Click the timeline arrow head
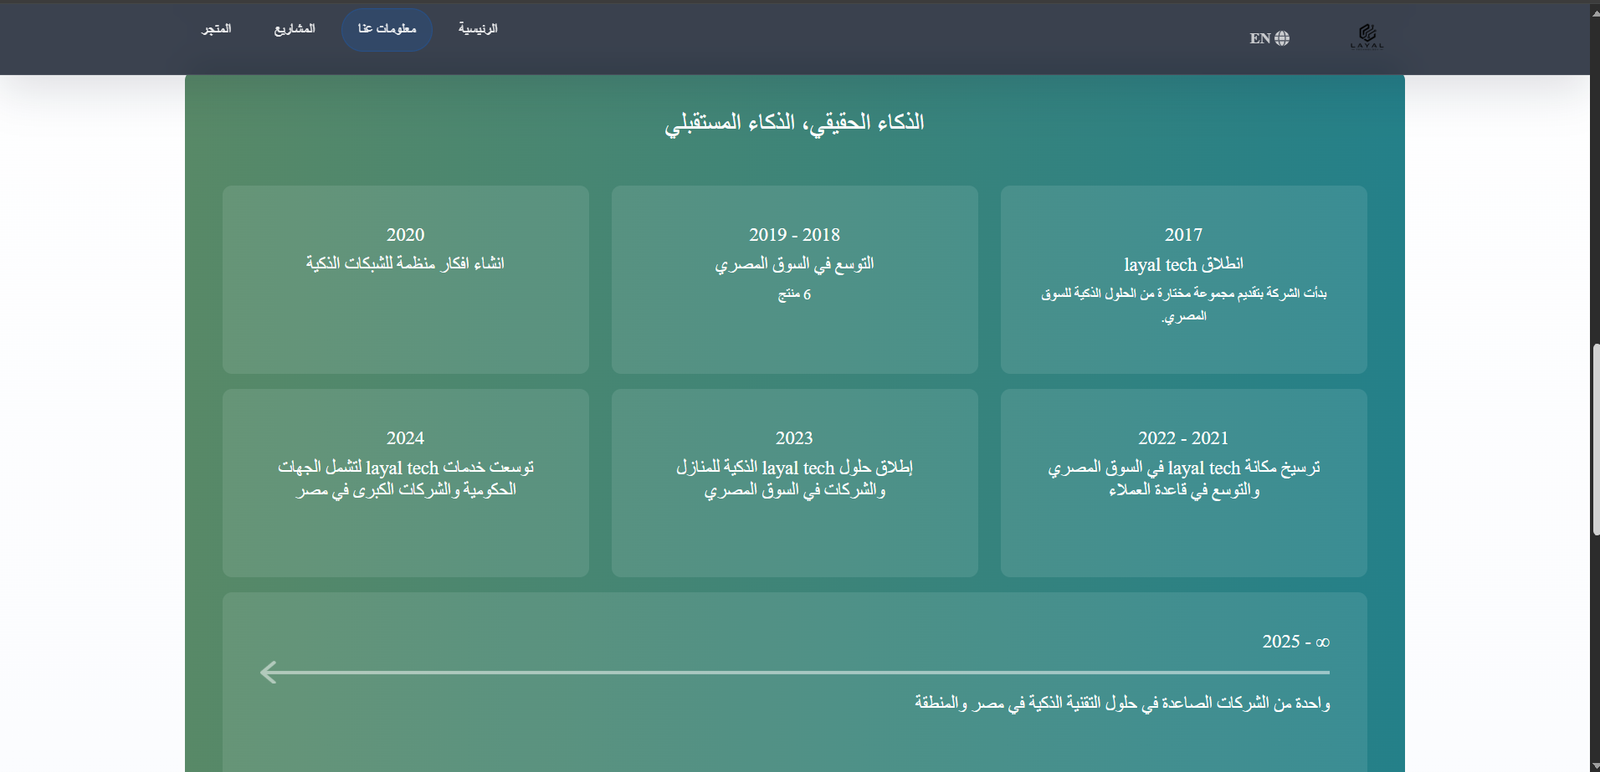Image resolution: width=1600 pixels, height=772 pixels. 268,672
